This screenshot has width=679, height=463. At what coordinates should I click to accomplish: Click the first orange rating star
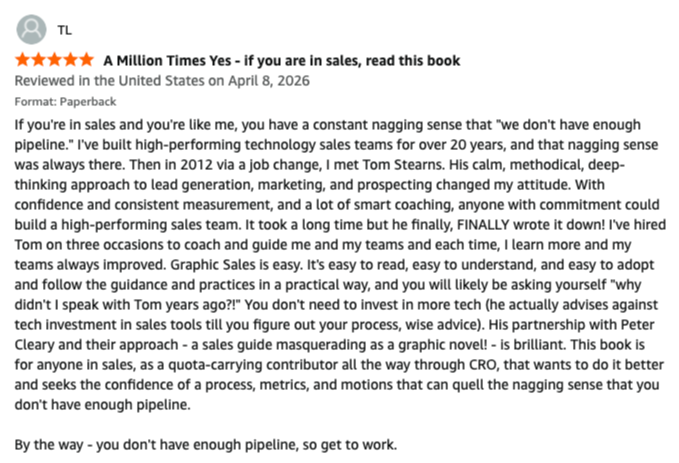click(x=23, y=60)
